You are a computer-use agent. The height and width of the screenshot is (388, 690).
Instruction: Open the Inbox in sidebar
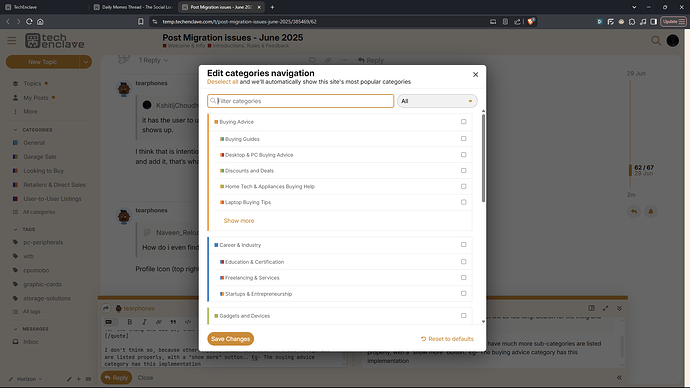point(30,342)
